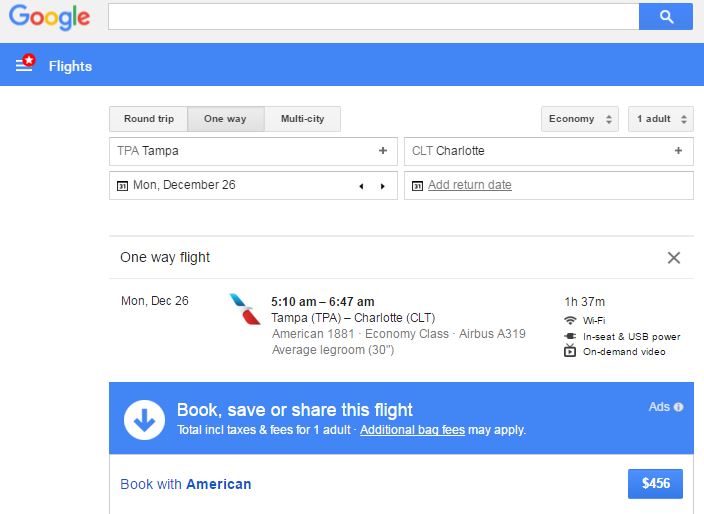
Task: Close the One way flight panel
Action: pos(673,258)
